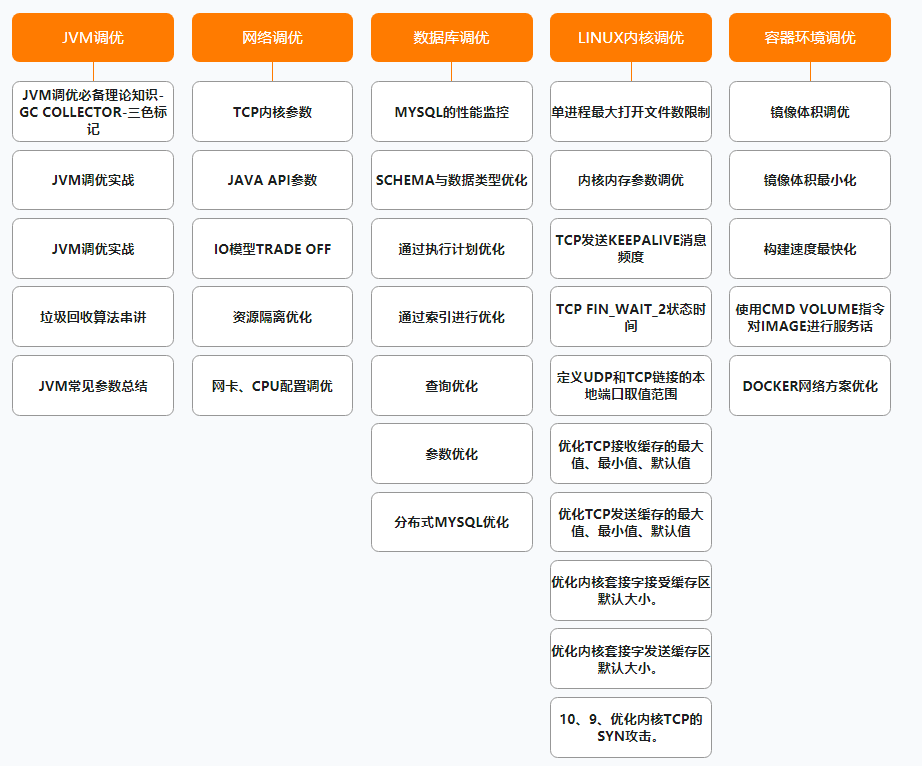Open the 单进程最大打开文件数限制 item
This screenshot has width=922, height=766.
click(630, 112)
